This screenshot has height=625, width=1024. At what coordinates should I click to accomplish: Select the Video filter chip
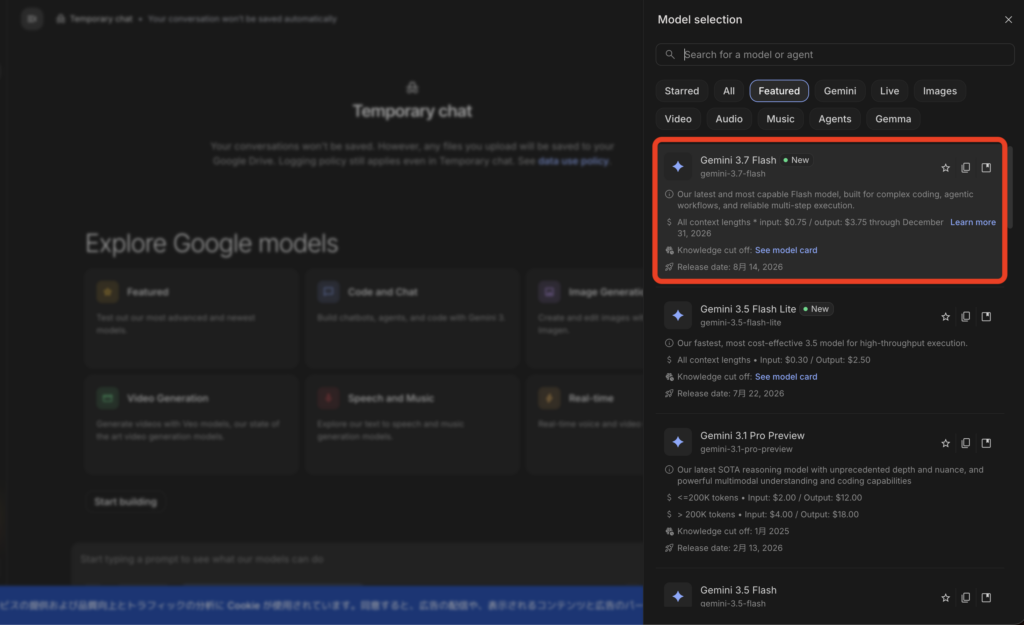(x=678, y=119)
